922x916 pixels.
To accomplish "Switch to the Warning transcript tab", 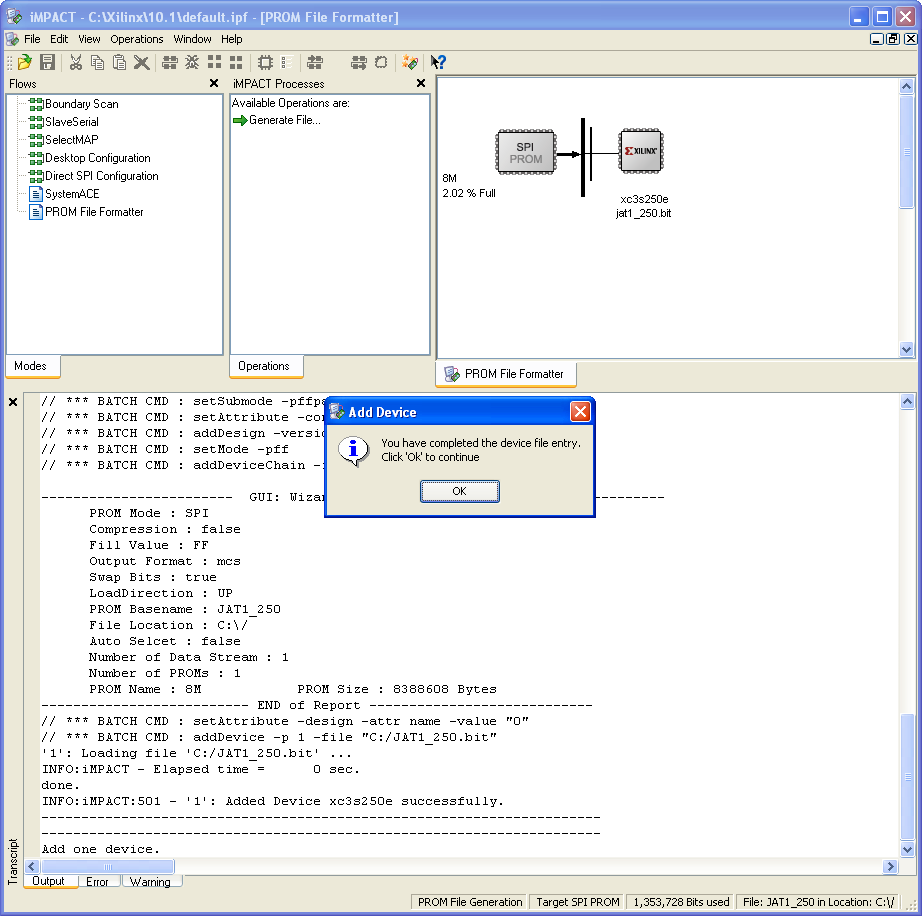I will coord(151,881).
